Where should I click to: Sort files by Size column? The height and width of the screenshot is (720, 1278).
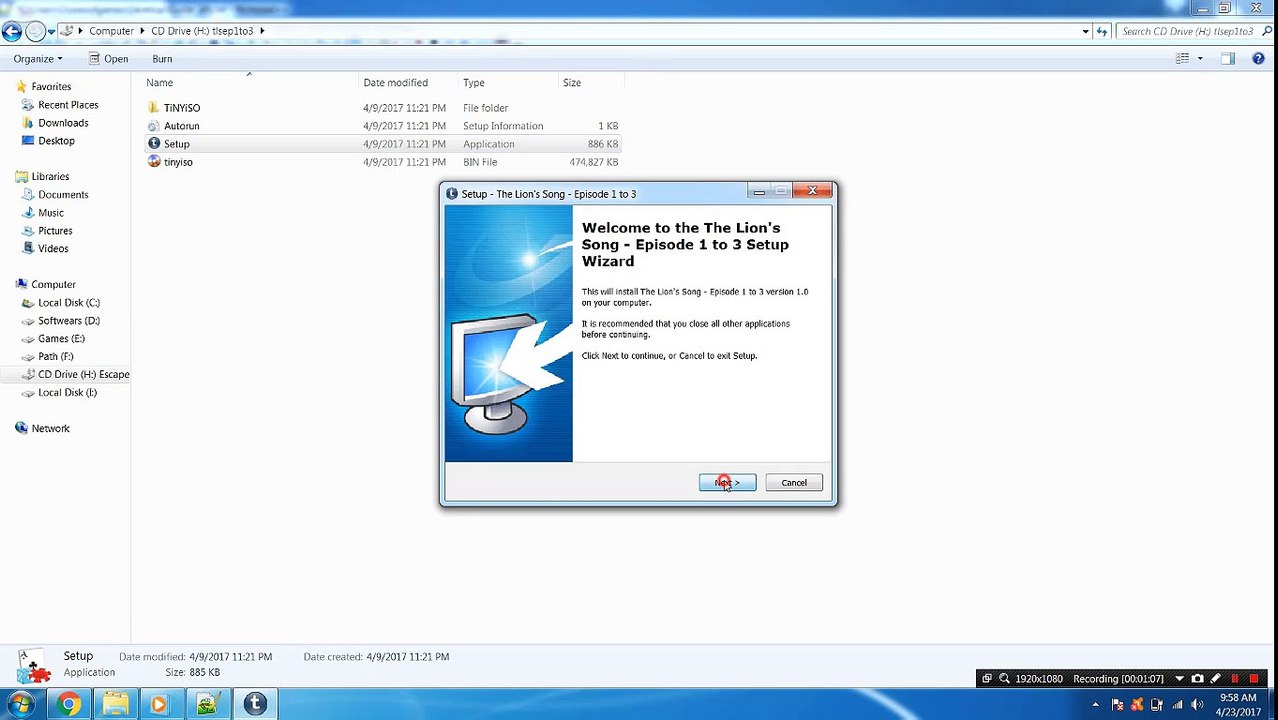(572, 83)
